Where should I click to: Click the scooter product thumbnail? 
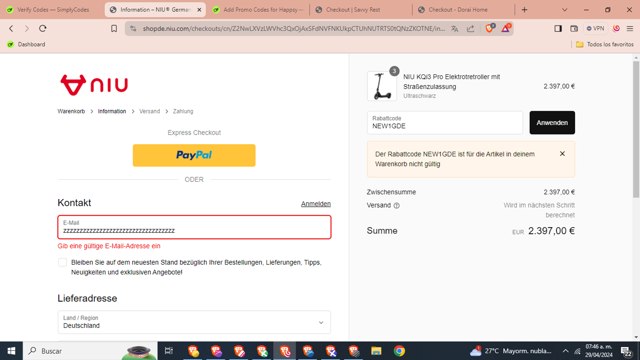coord(382,86)
